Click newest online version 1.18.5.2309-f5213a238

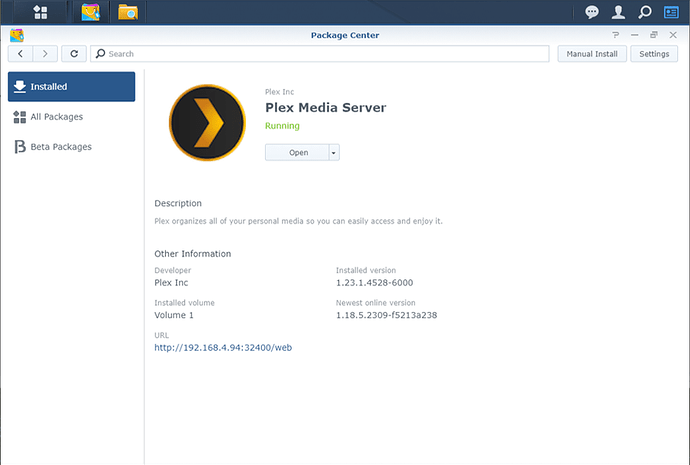(x=386, y=315)
